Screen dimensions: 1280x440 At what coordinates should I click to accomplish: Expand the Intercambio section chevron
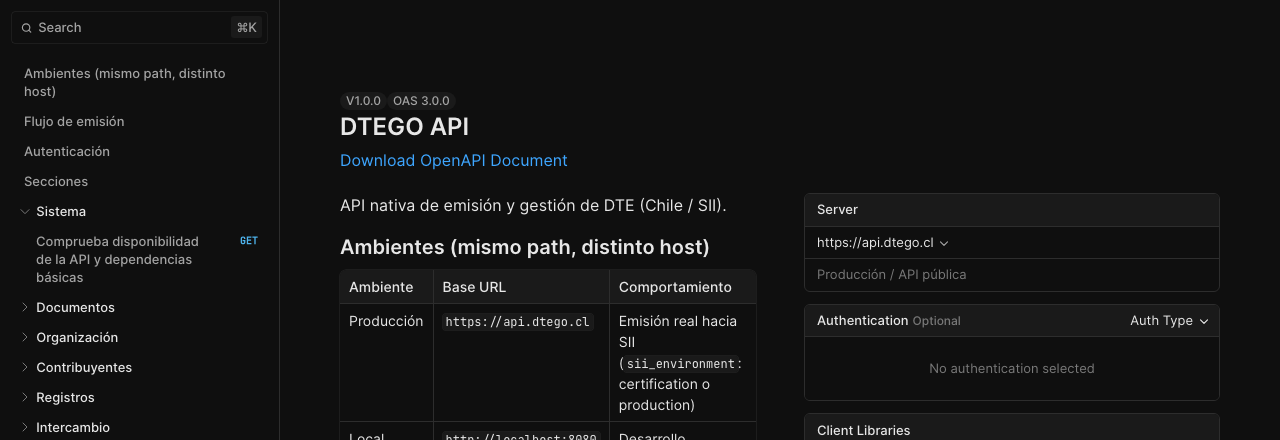pos(25,427)
